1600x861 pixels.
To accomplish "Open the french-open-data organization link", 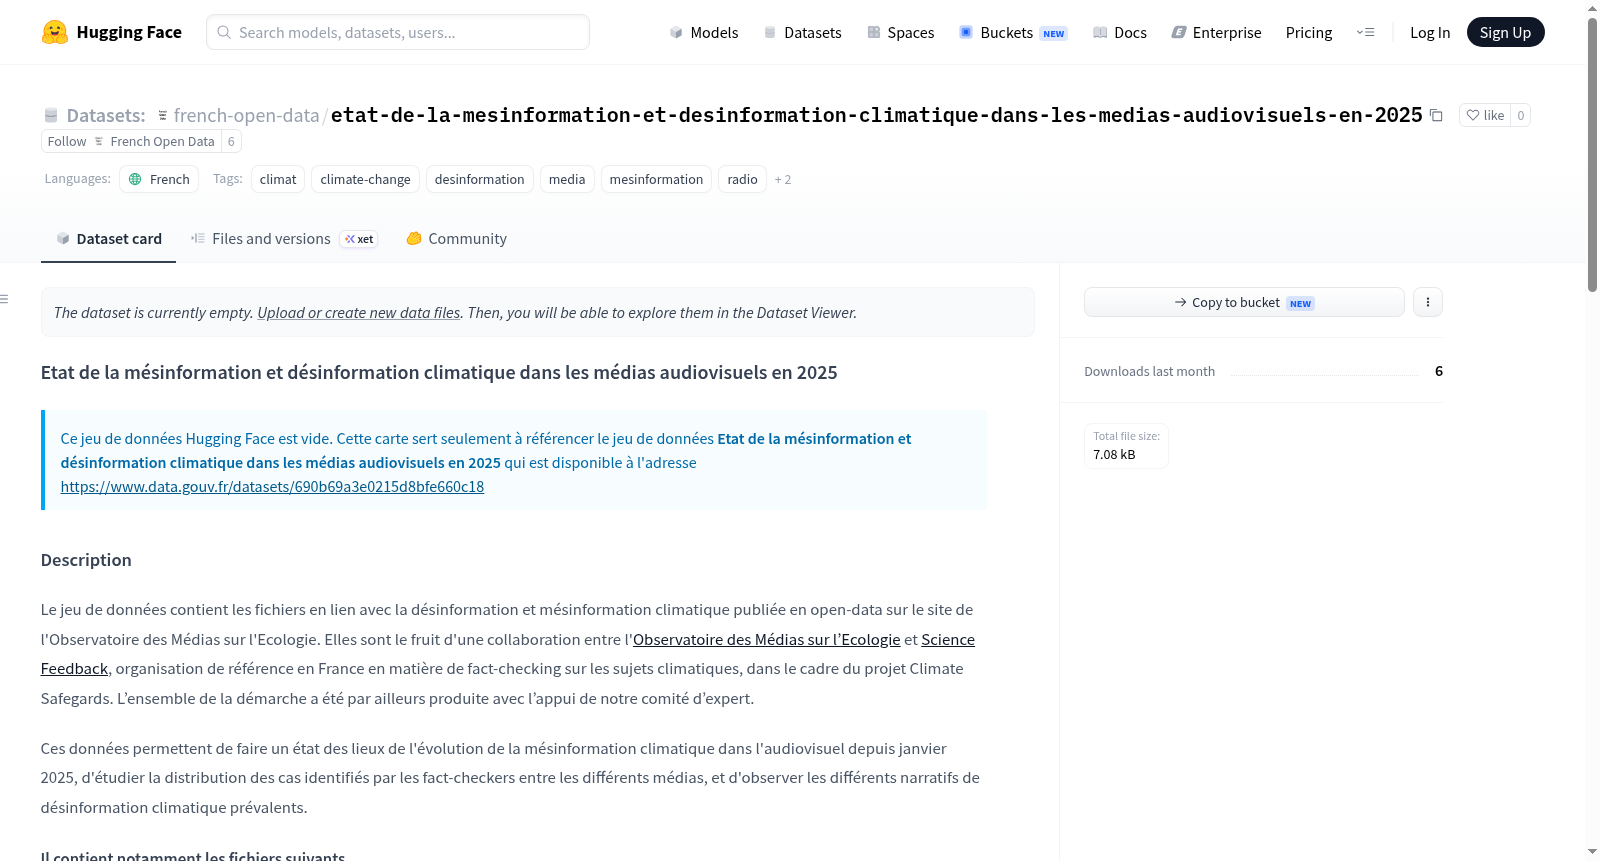I will [246, 115].
